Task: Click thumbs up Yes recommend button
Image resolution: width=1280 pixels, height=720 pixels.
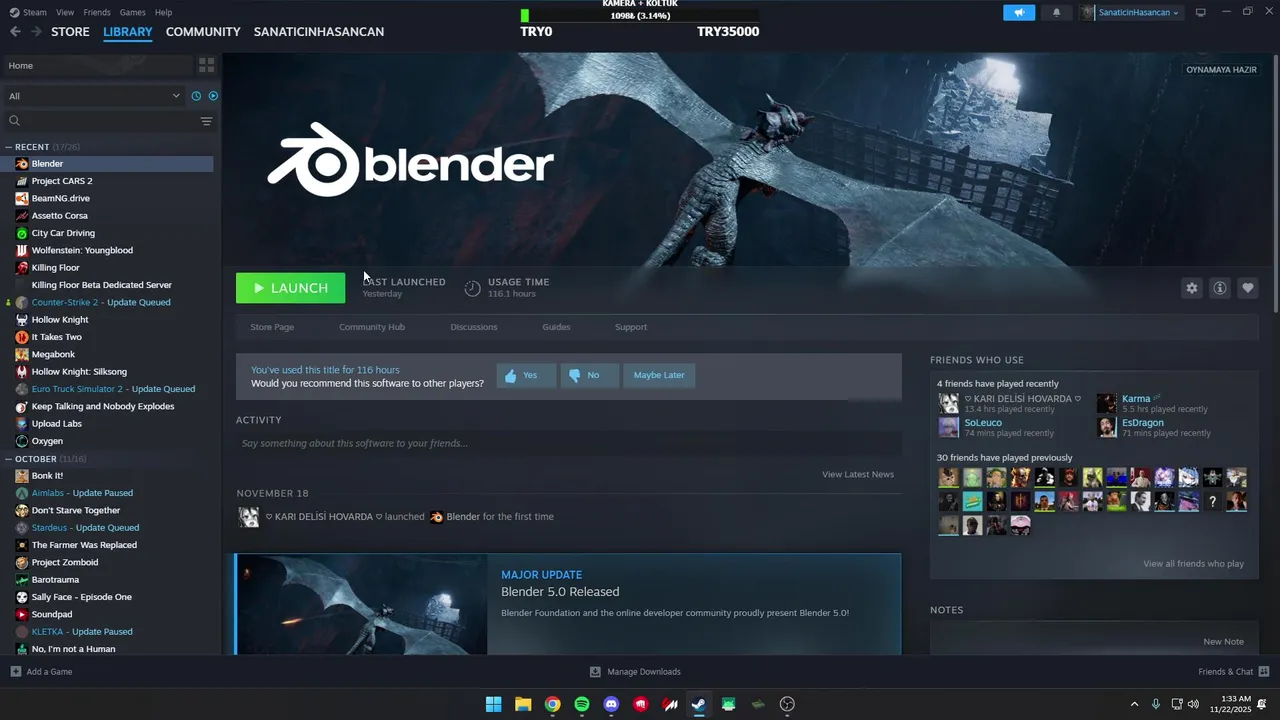Action: 526,375
